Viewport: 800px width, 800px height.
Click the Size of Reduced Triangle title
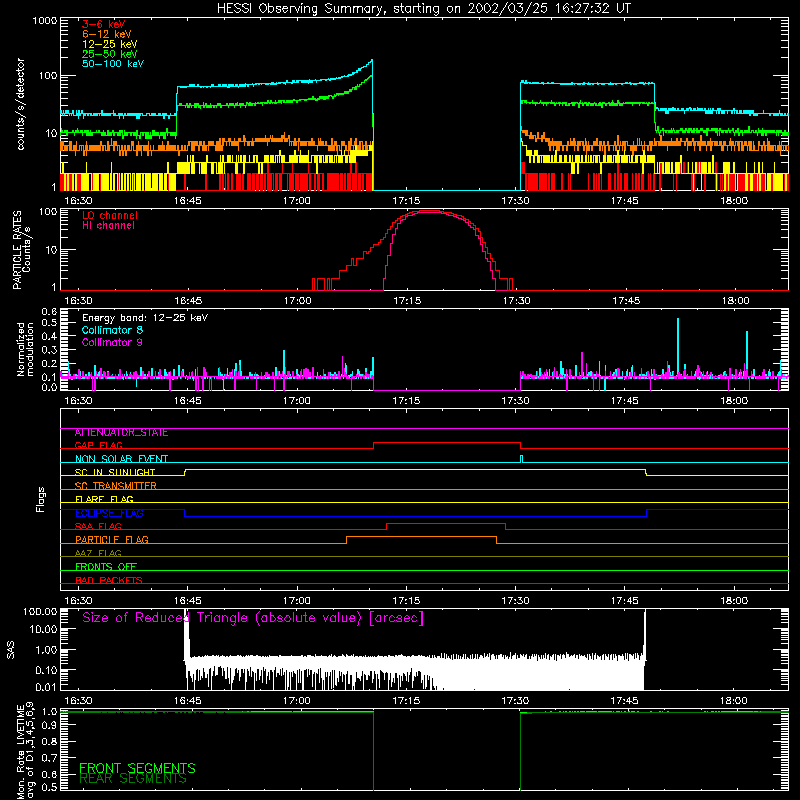coord(253,618)
